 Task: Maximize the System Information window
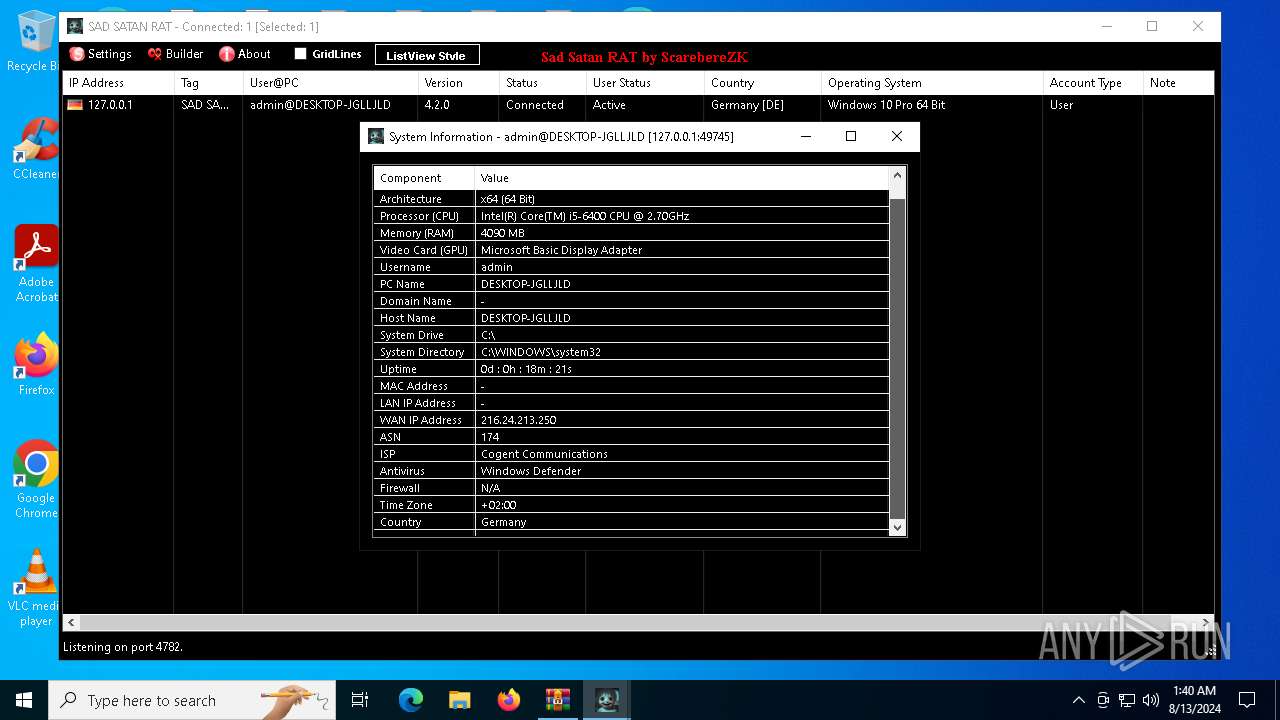click(x=851, y=136)
